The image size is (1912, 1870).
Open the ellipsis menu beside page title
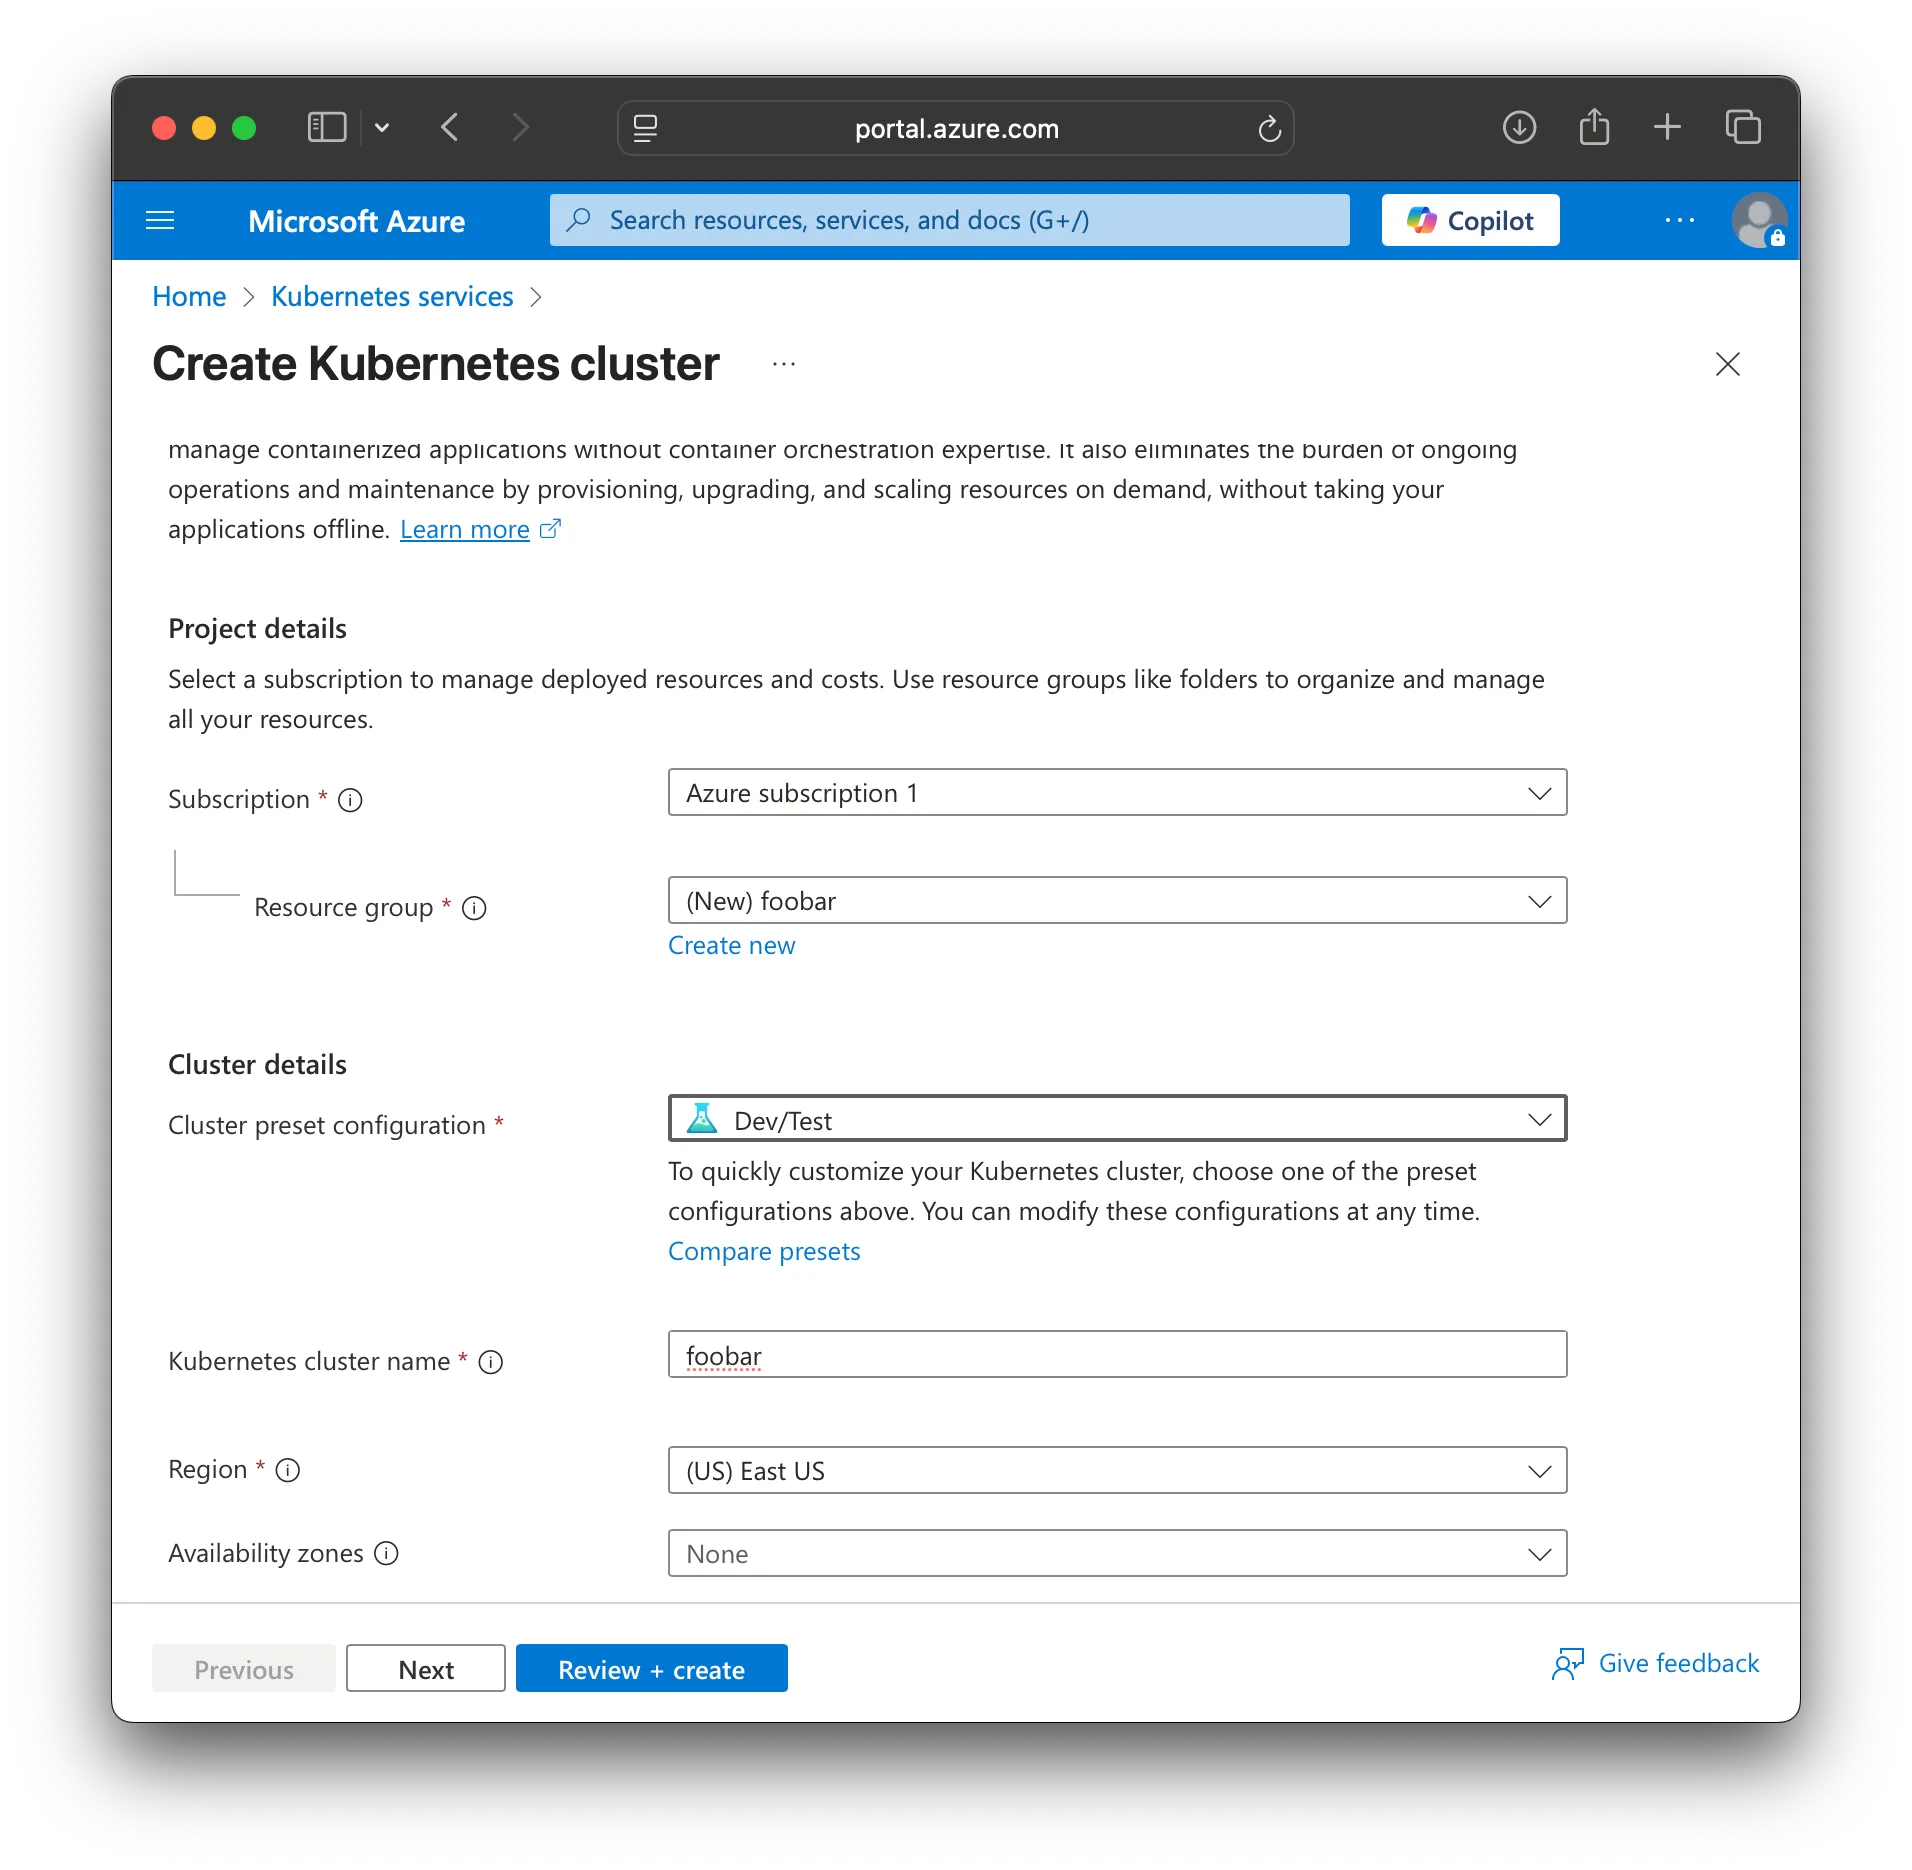[x=783, y=363]
